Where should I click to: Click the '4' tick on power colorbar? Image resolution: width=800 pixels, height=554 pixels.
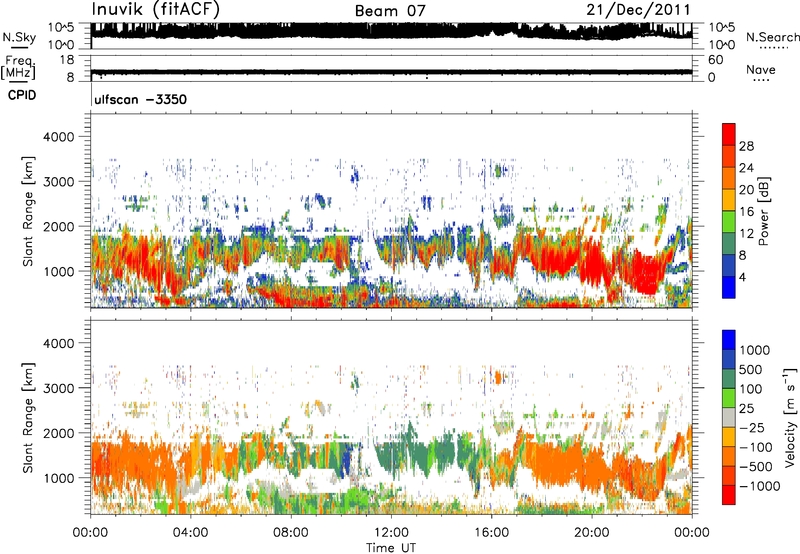click(742, 278)
